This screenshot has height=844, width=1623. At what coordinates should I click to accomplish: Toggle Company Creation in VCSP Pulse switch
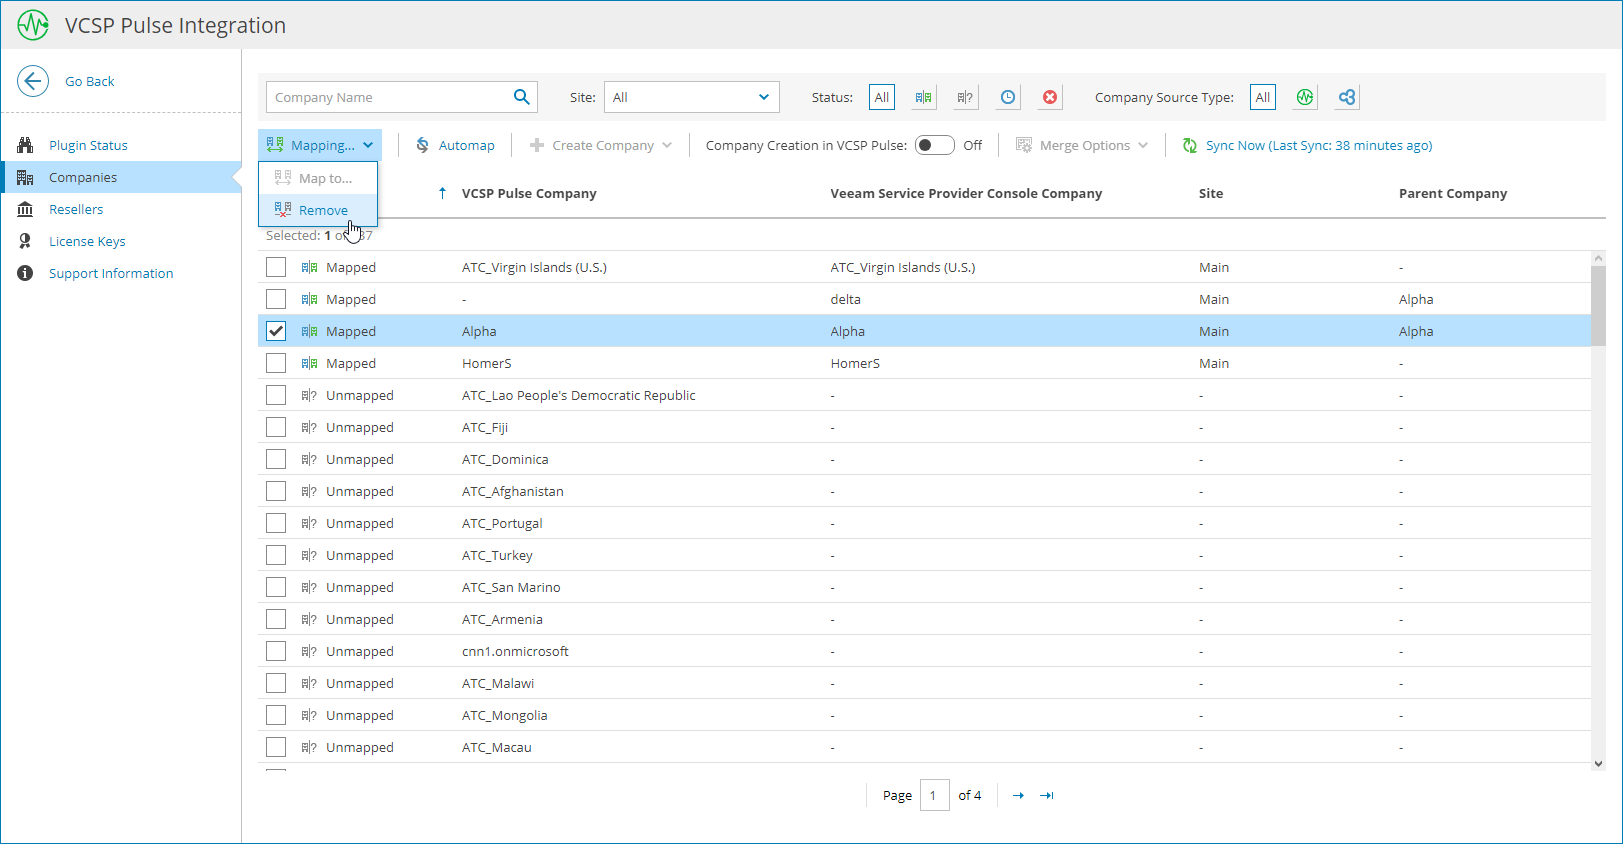coord(935,145)
